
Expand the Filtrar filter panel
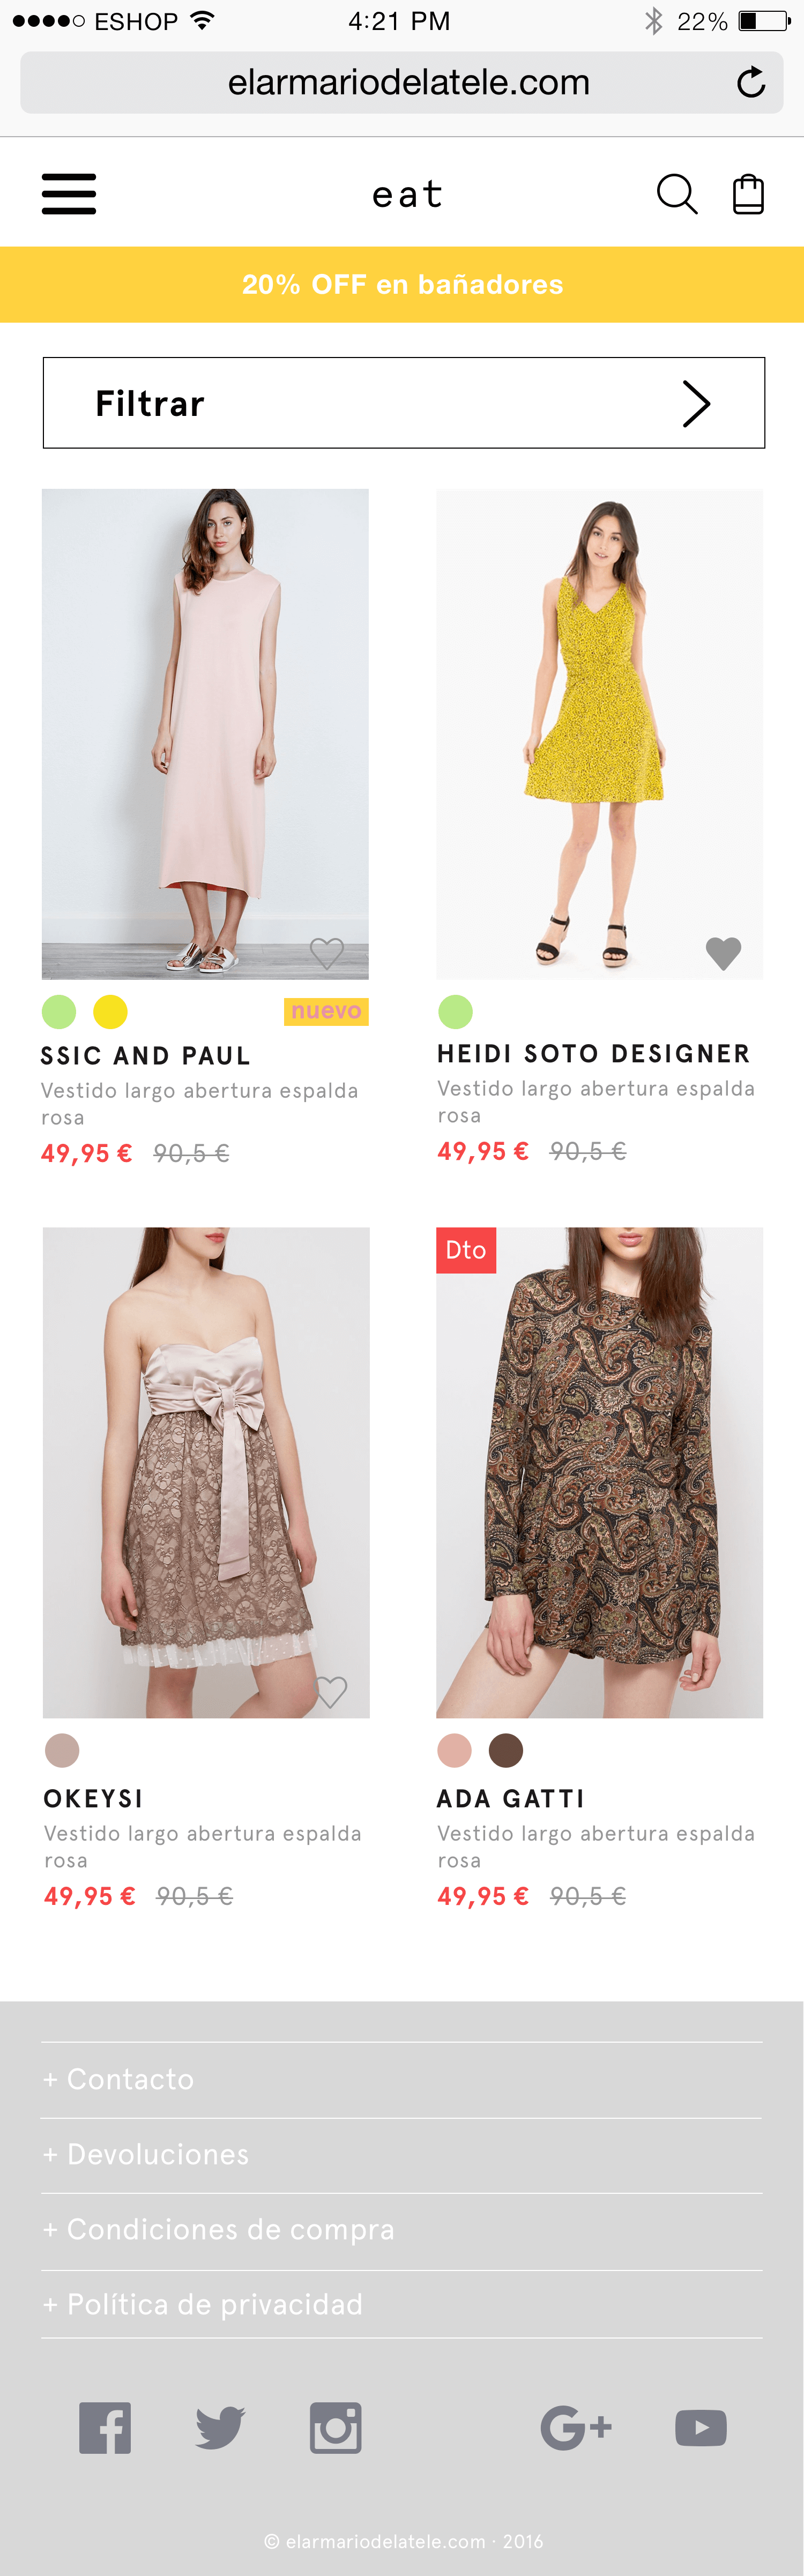404,403
